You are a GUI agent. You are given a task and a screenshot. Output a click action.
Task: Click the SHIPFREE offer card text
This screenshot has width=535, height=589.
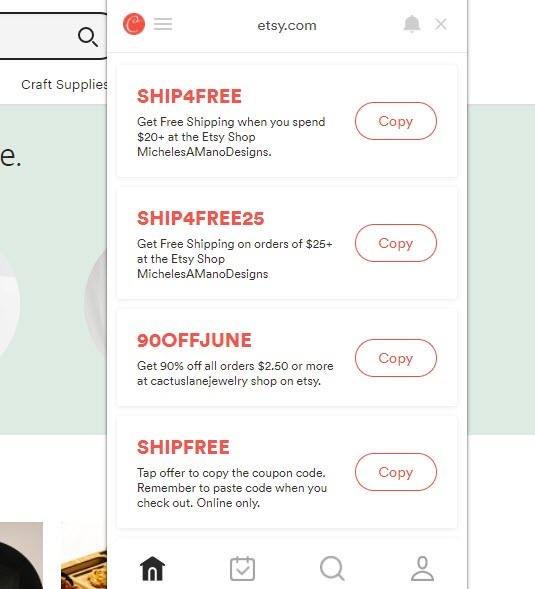232,488
